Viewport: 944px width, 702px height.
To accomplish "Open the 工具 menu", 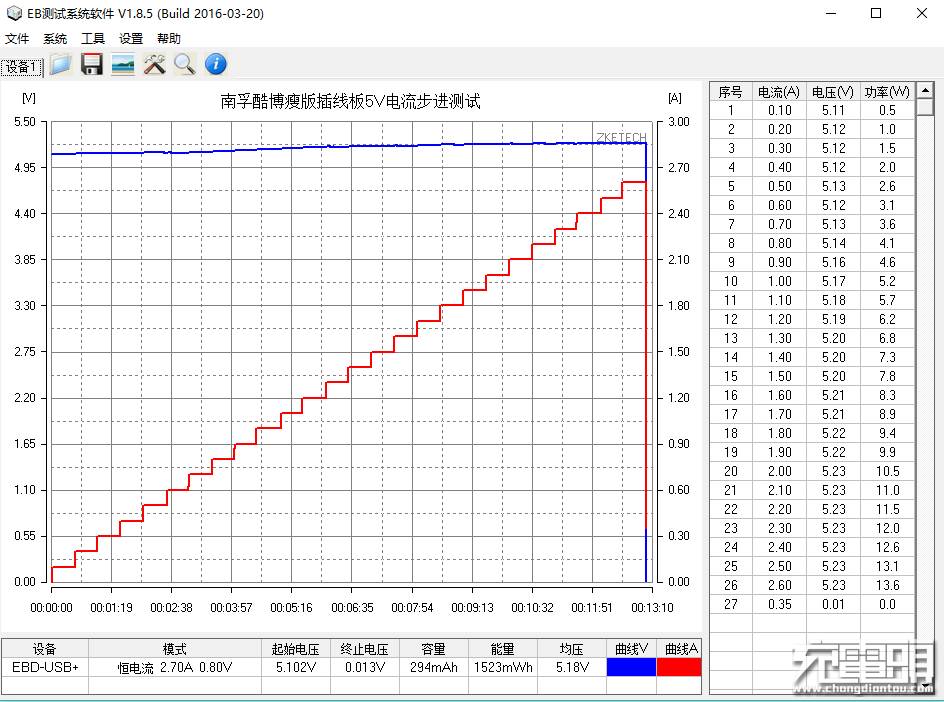I will (93, 39).
